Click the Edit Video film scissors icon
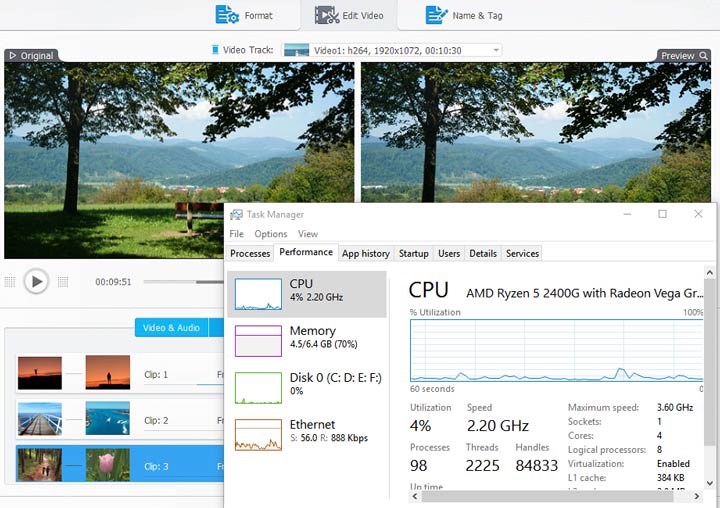The width and height of the screenshot is (720, 508). [326, 15]
